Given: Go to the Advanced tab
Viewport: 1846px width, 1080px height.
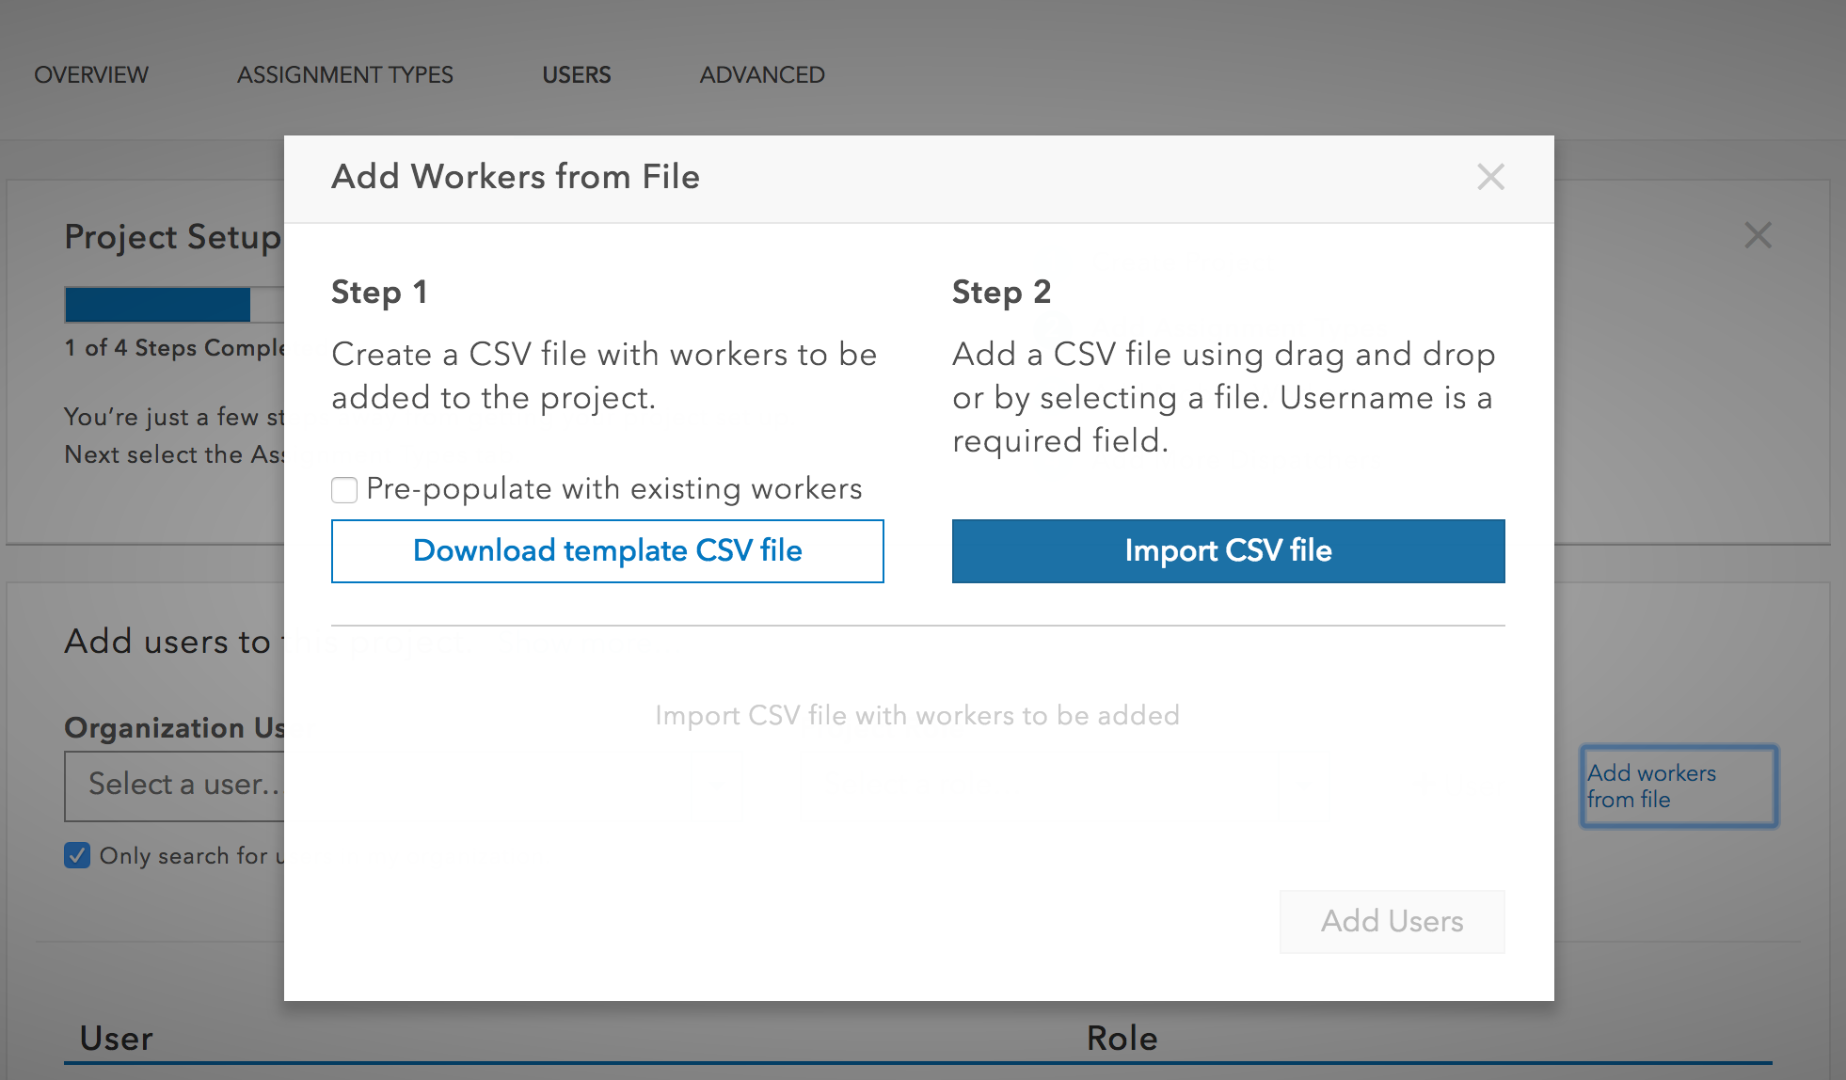Looking at the screenshot, I should [x=761, y=75].
